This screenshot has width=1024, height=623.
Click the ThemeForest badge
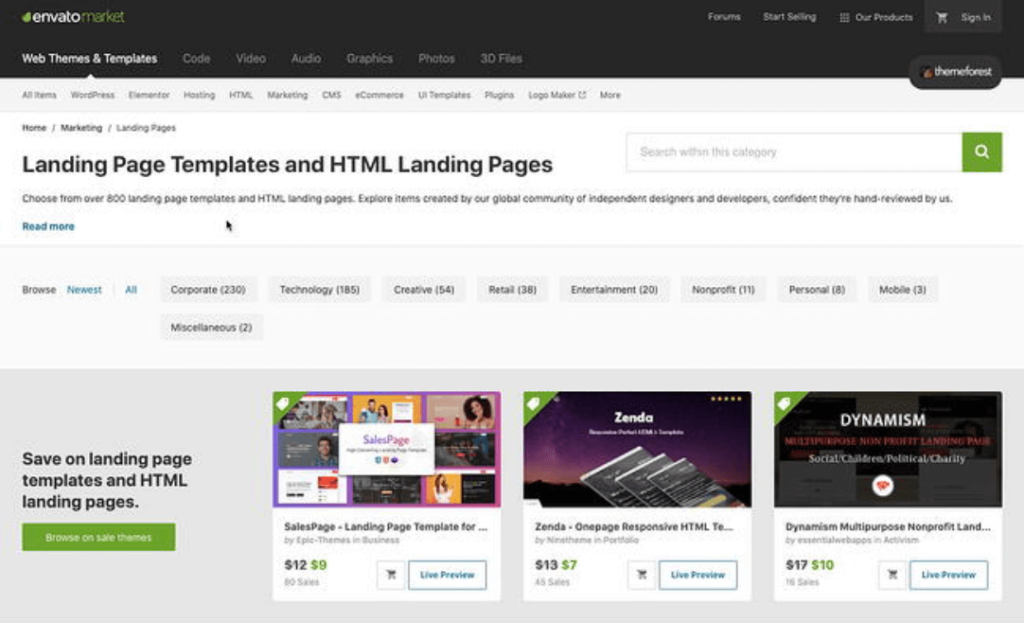(x=955, y=72)
